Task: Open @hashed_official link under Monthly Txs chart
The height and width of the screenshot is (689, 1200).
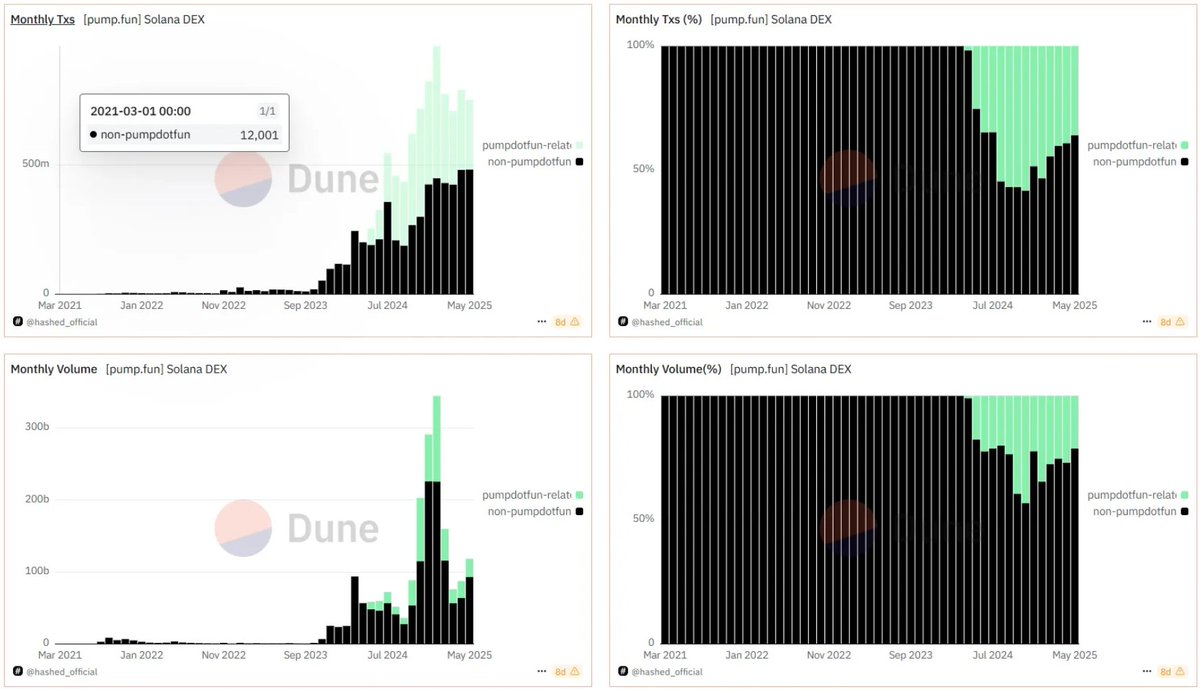Action: point(64,322)
